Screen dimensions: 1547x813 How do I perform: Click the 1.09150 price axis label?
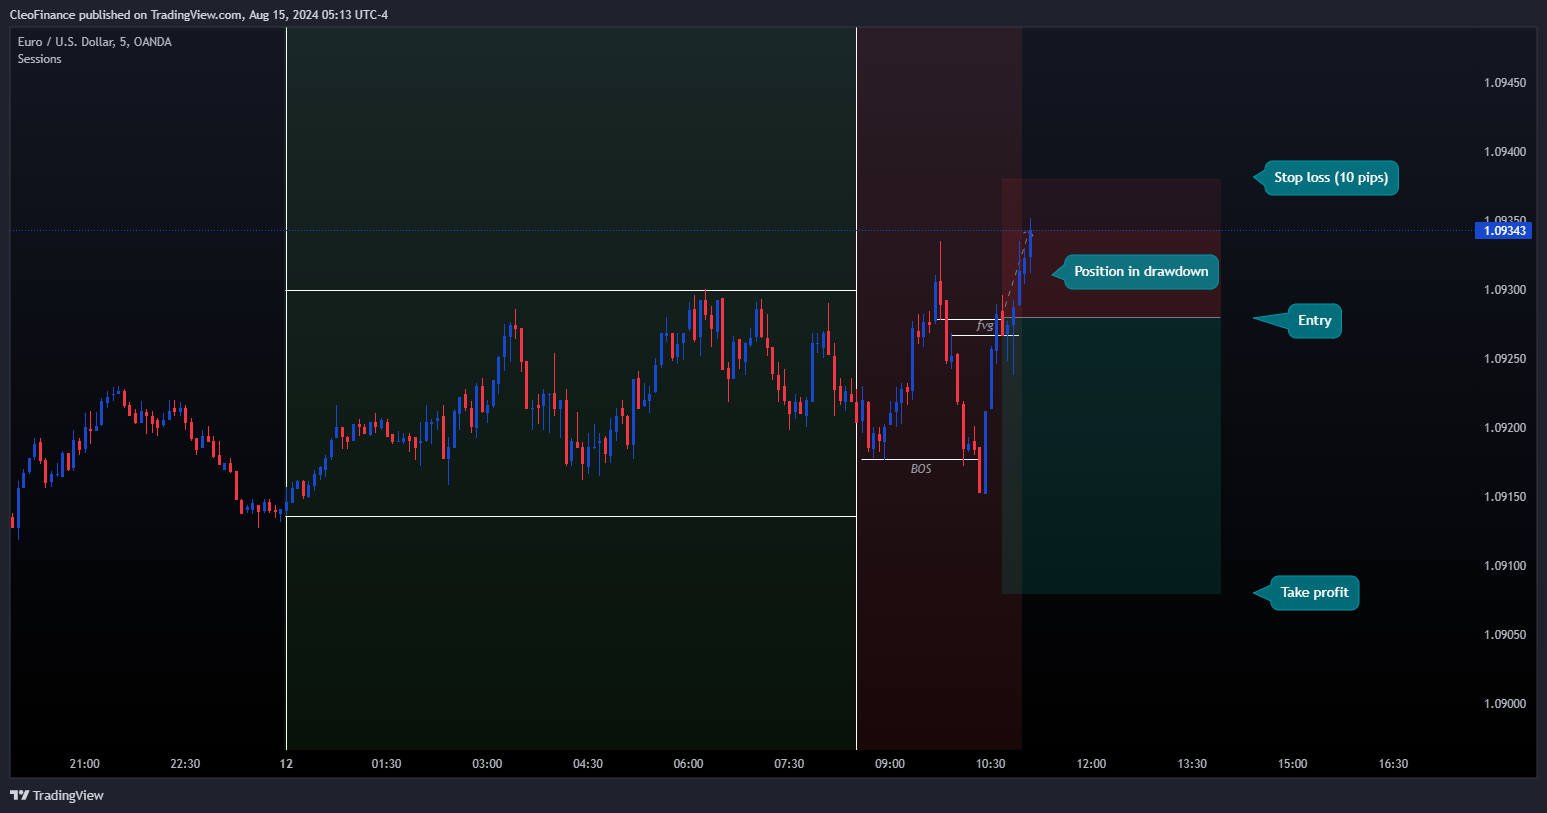[x=1505, y=497]
